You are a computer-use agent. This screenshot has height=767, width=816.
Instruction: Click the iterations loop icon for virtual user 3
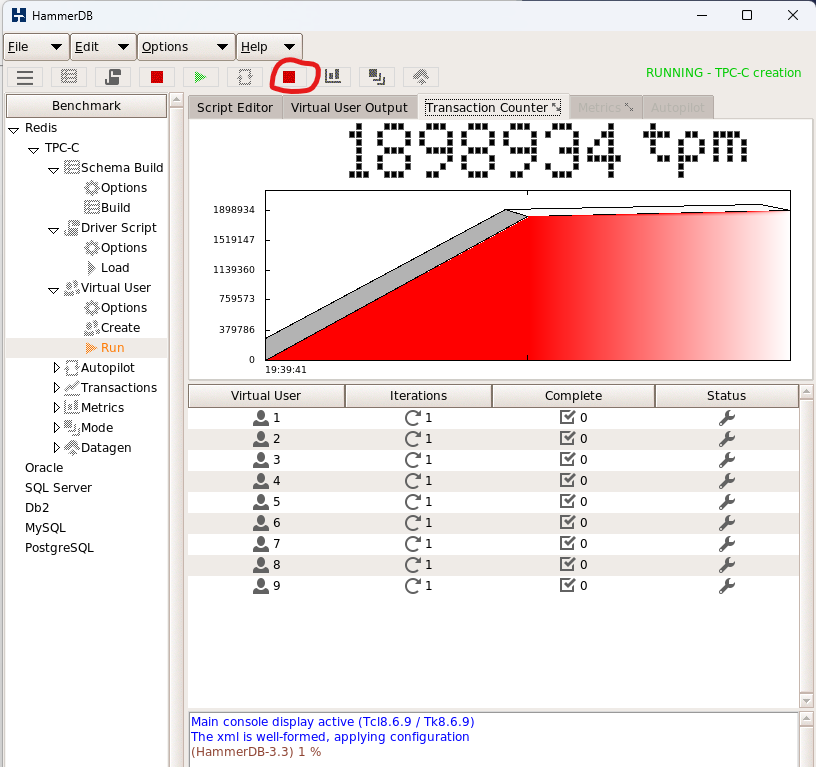[413, 460]
